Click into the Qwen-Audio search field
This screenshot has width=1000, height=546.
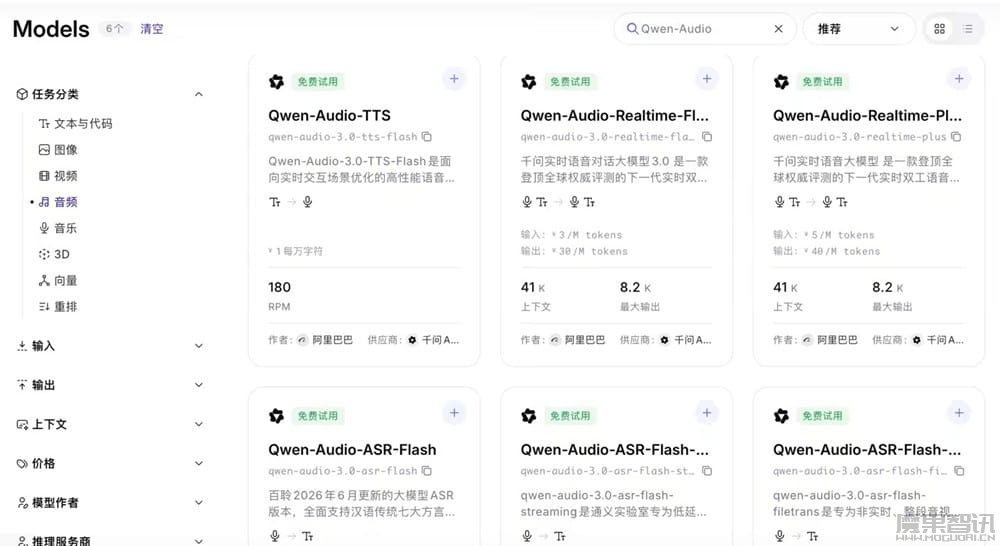click(x=705, y=29)
